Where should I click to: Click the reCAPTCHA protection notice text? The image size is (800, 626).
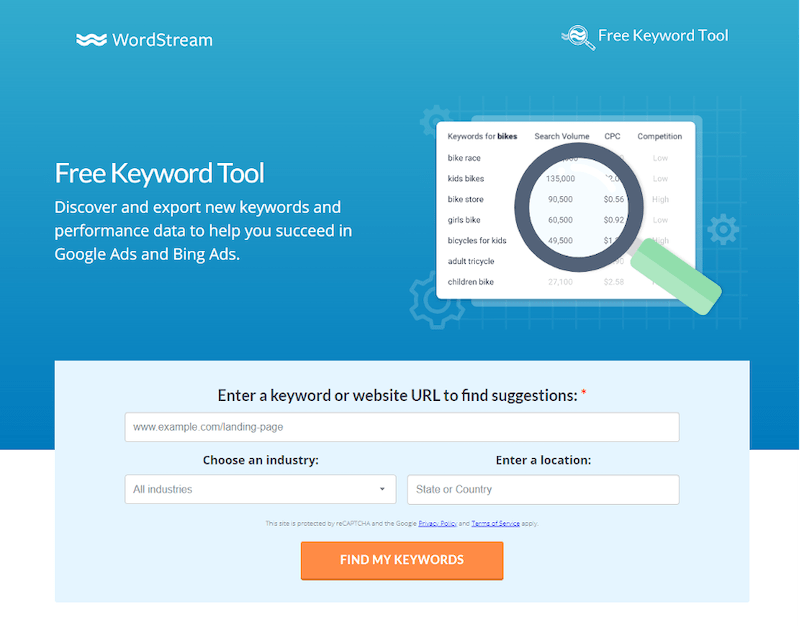[x=402, y=523]
